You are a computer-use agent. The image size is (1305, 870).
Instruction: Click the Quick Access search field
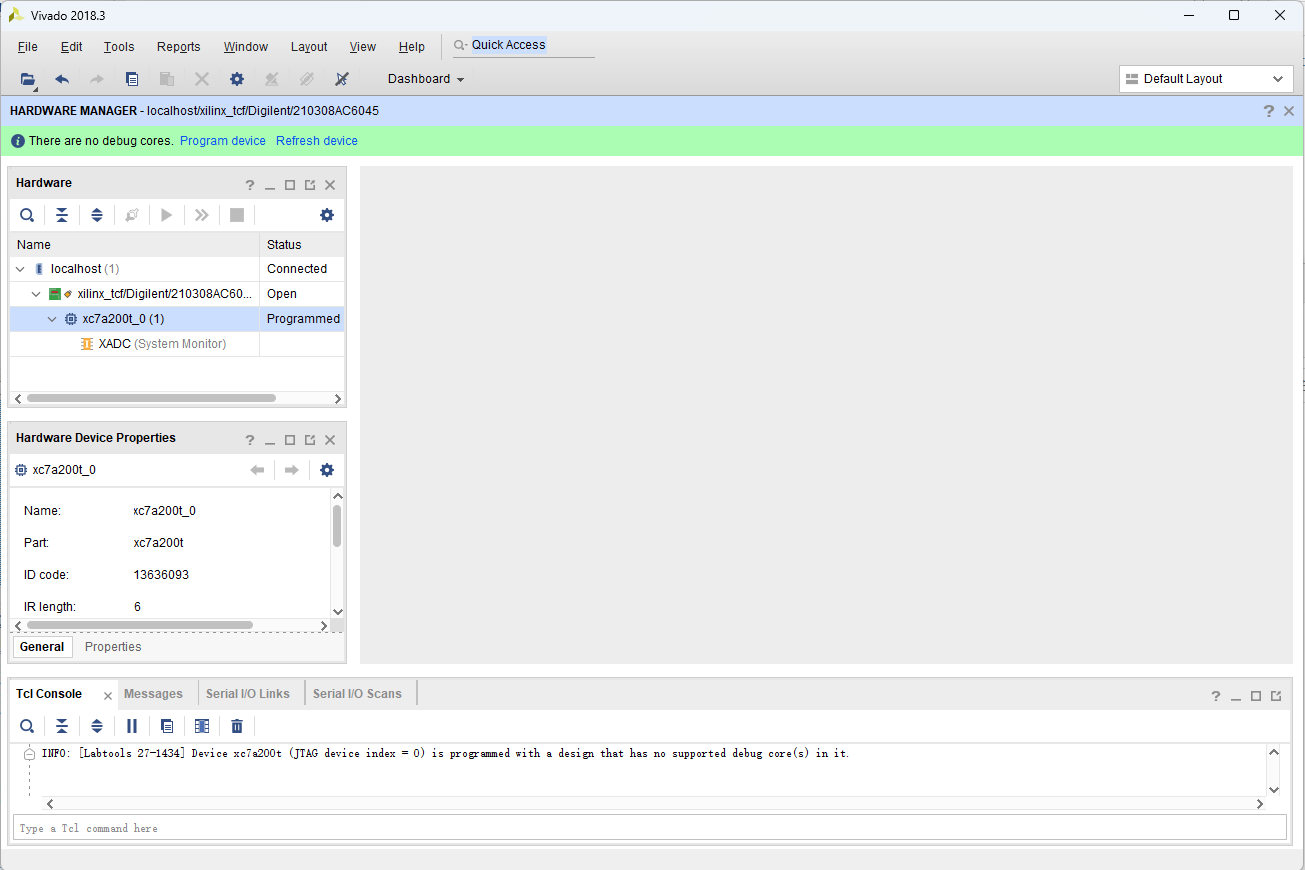pos(524,45)
